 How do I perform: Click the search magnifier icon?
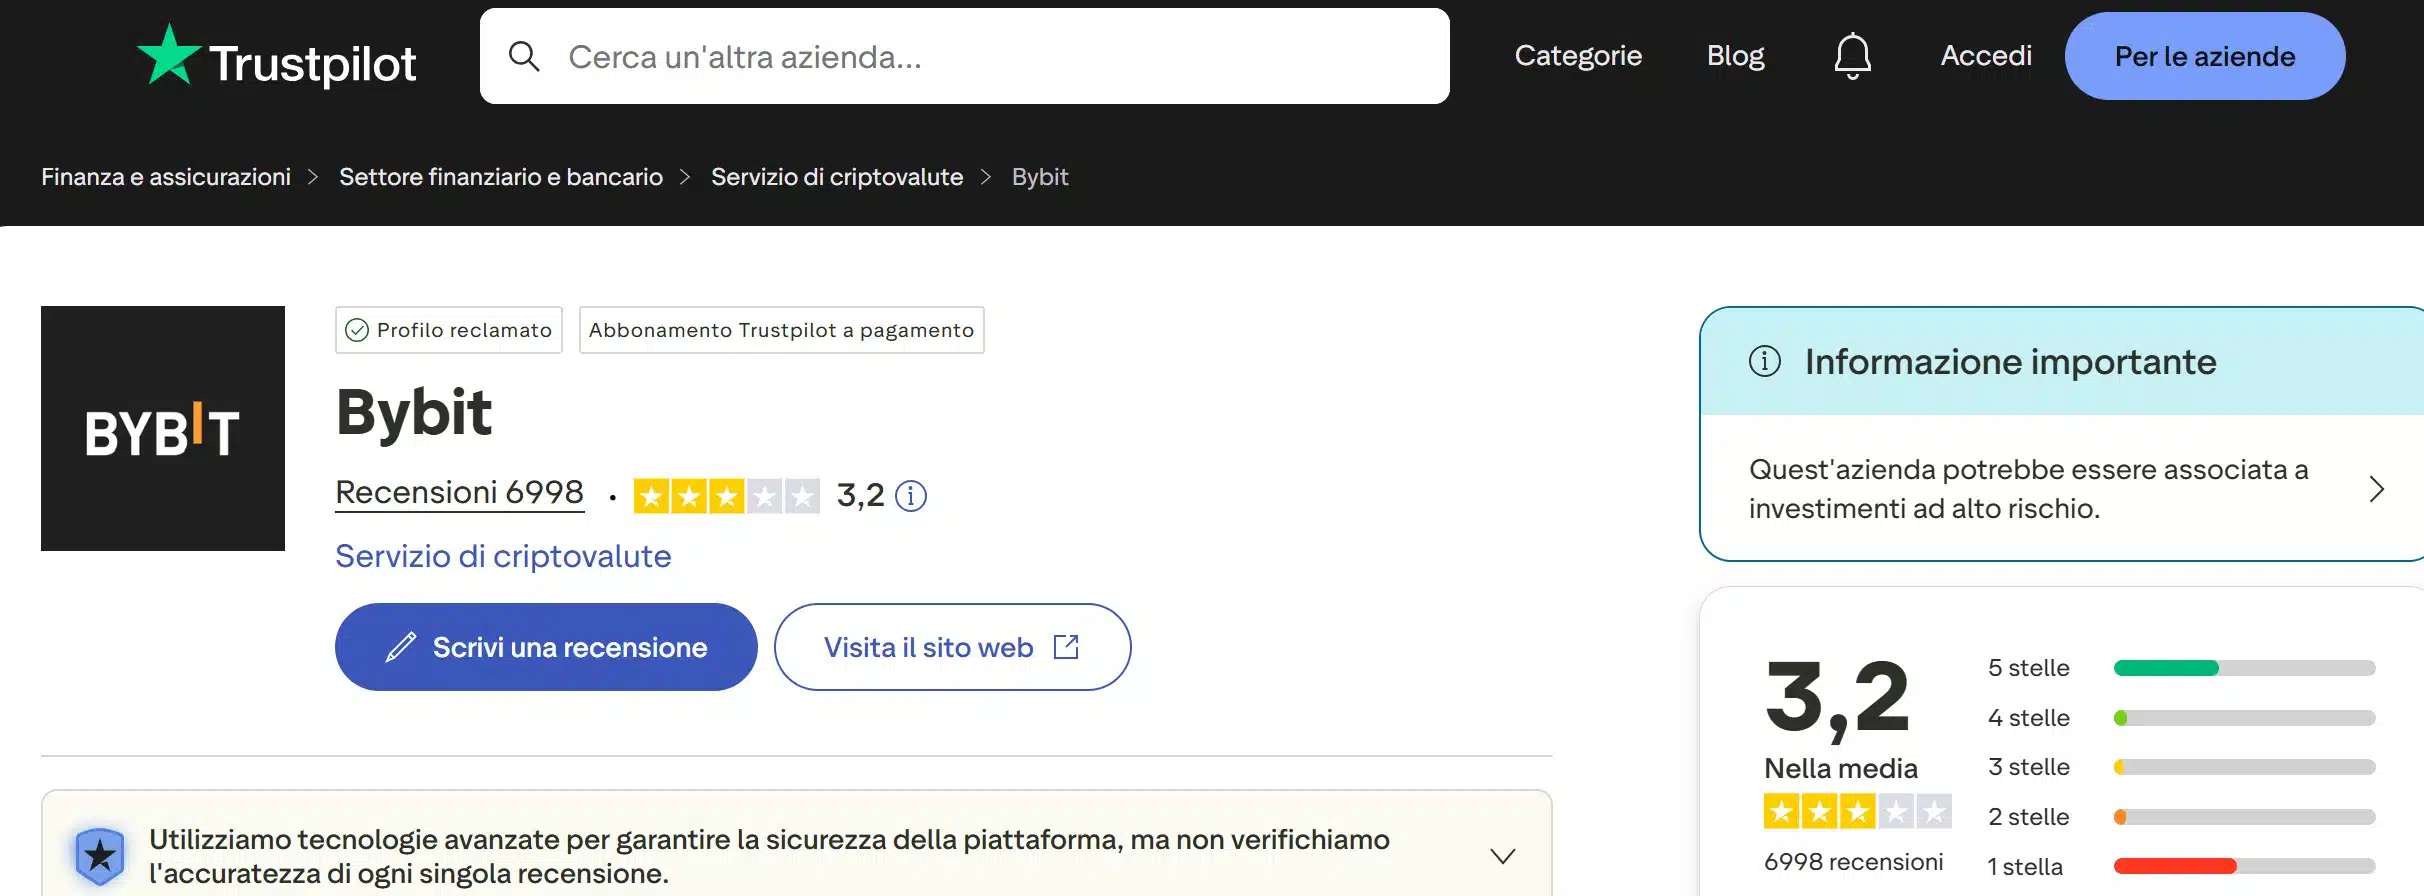(524, 56)
